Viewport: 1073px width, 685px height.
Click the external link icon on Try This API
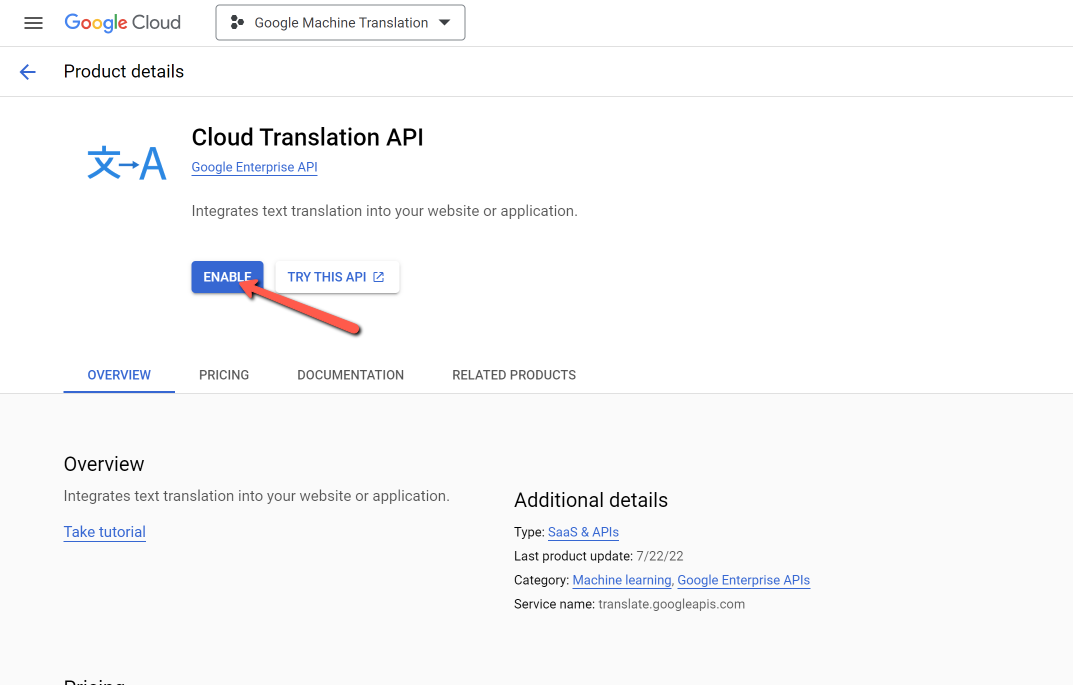point(378,277)
